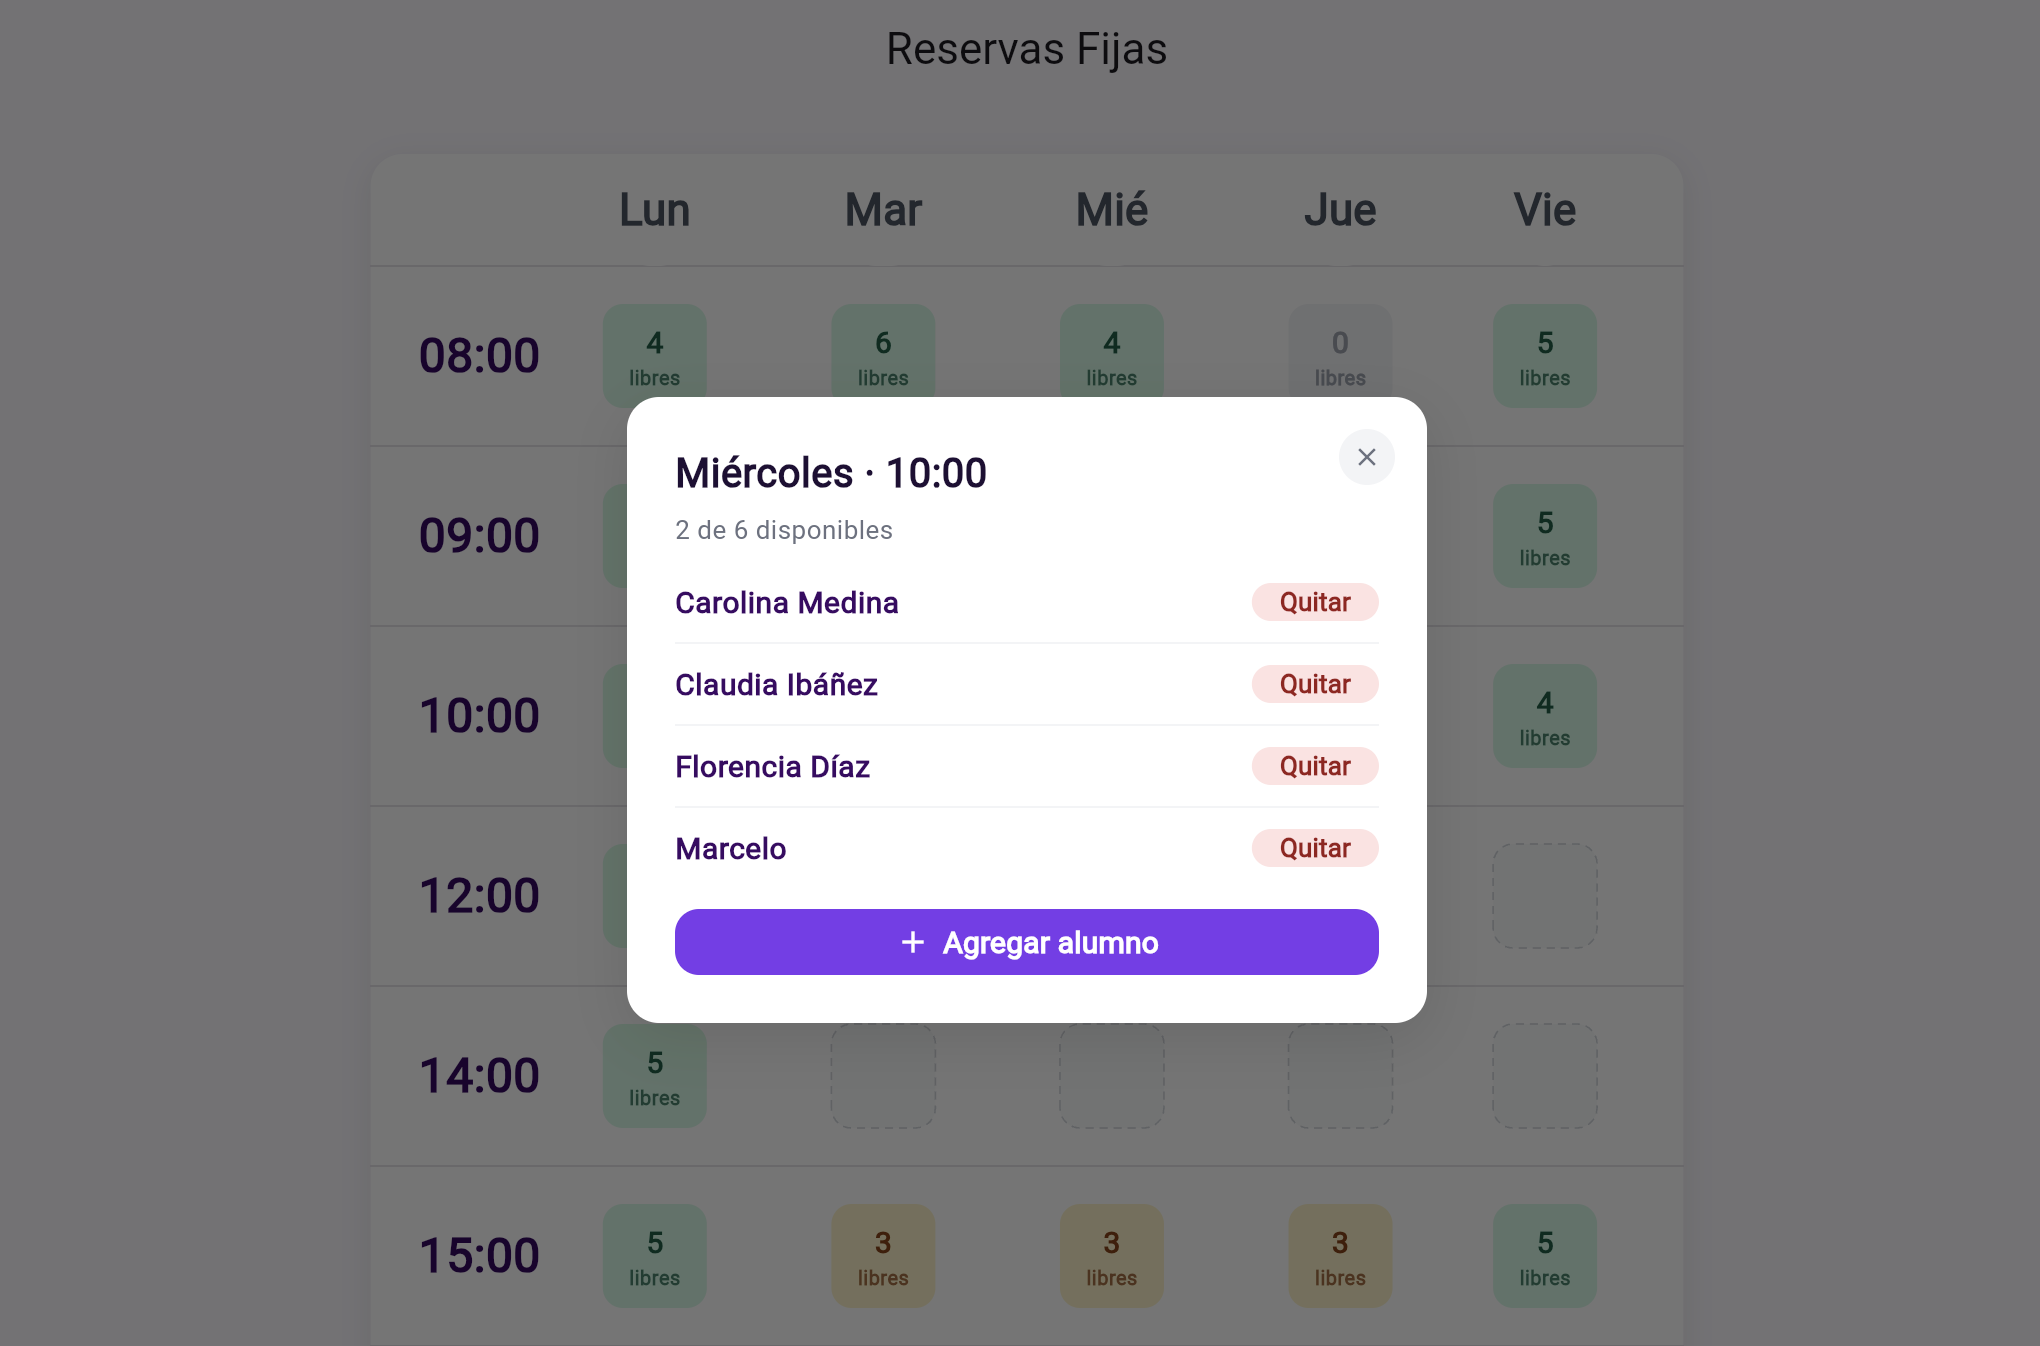Viewport: 2040px width, 1346px height.
Task: Remove Marcelo using Quitar
Action: click(x=1314, y=848)
